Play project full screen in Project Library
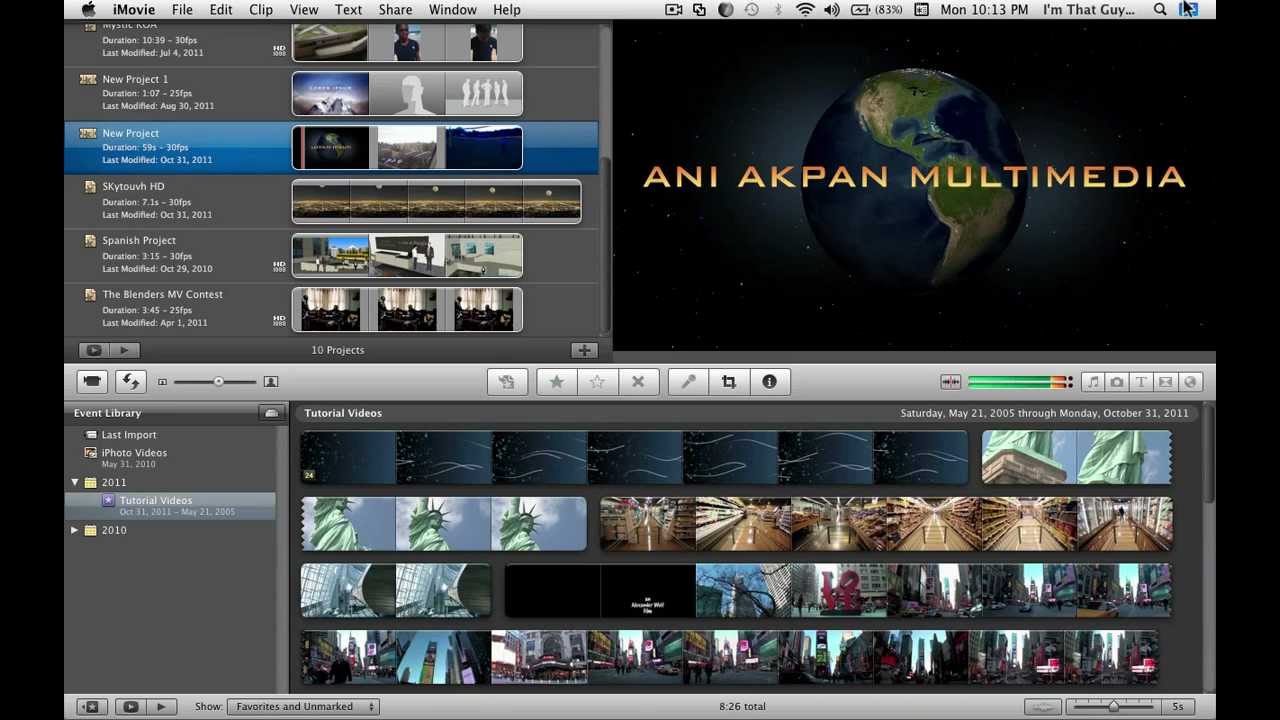This screenshot has height=720, width=1280. tap(94, 350)
